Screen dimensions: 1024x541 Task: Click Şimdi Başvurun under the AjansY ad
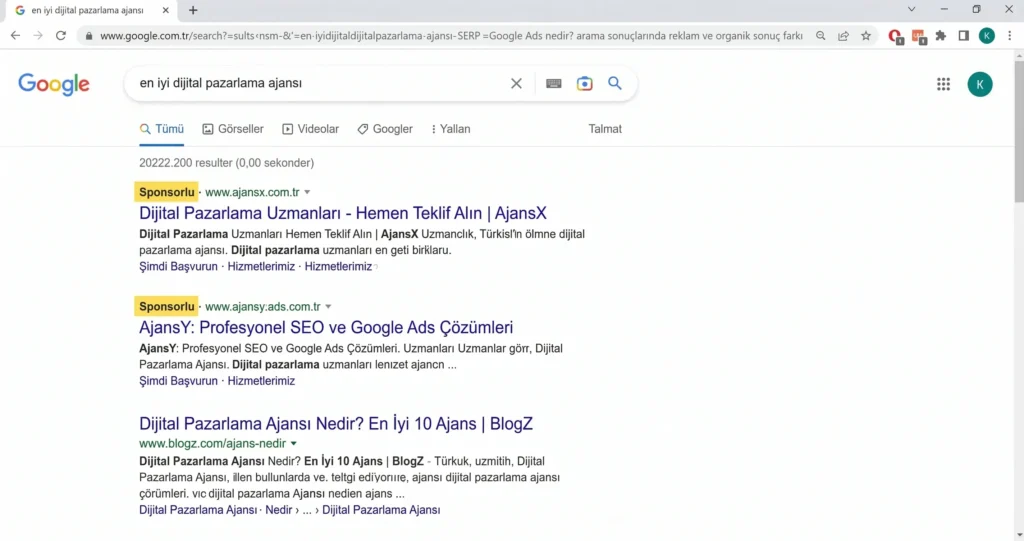point(178,381)
